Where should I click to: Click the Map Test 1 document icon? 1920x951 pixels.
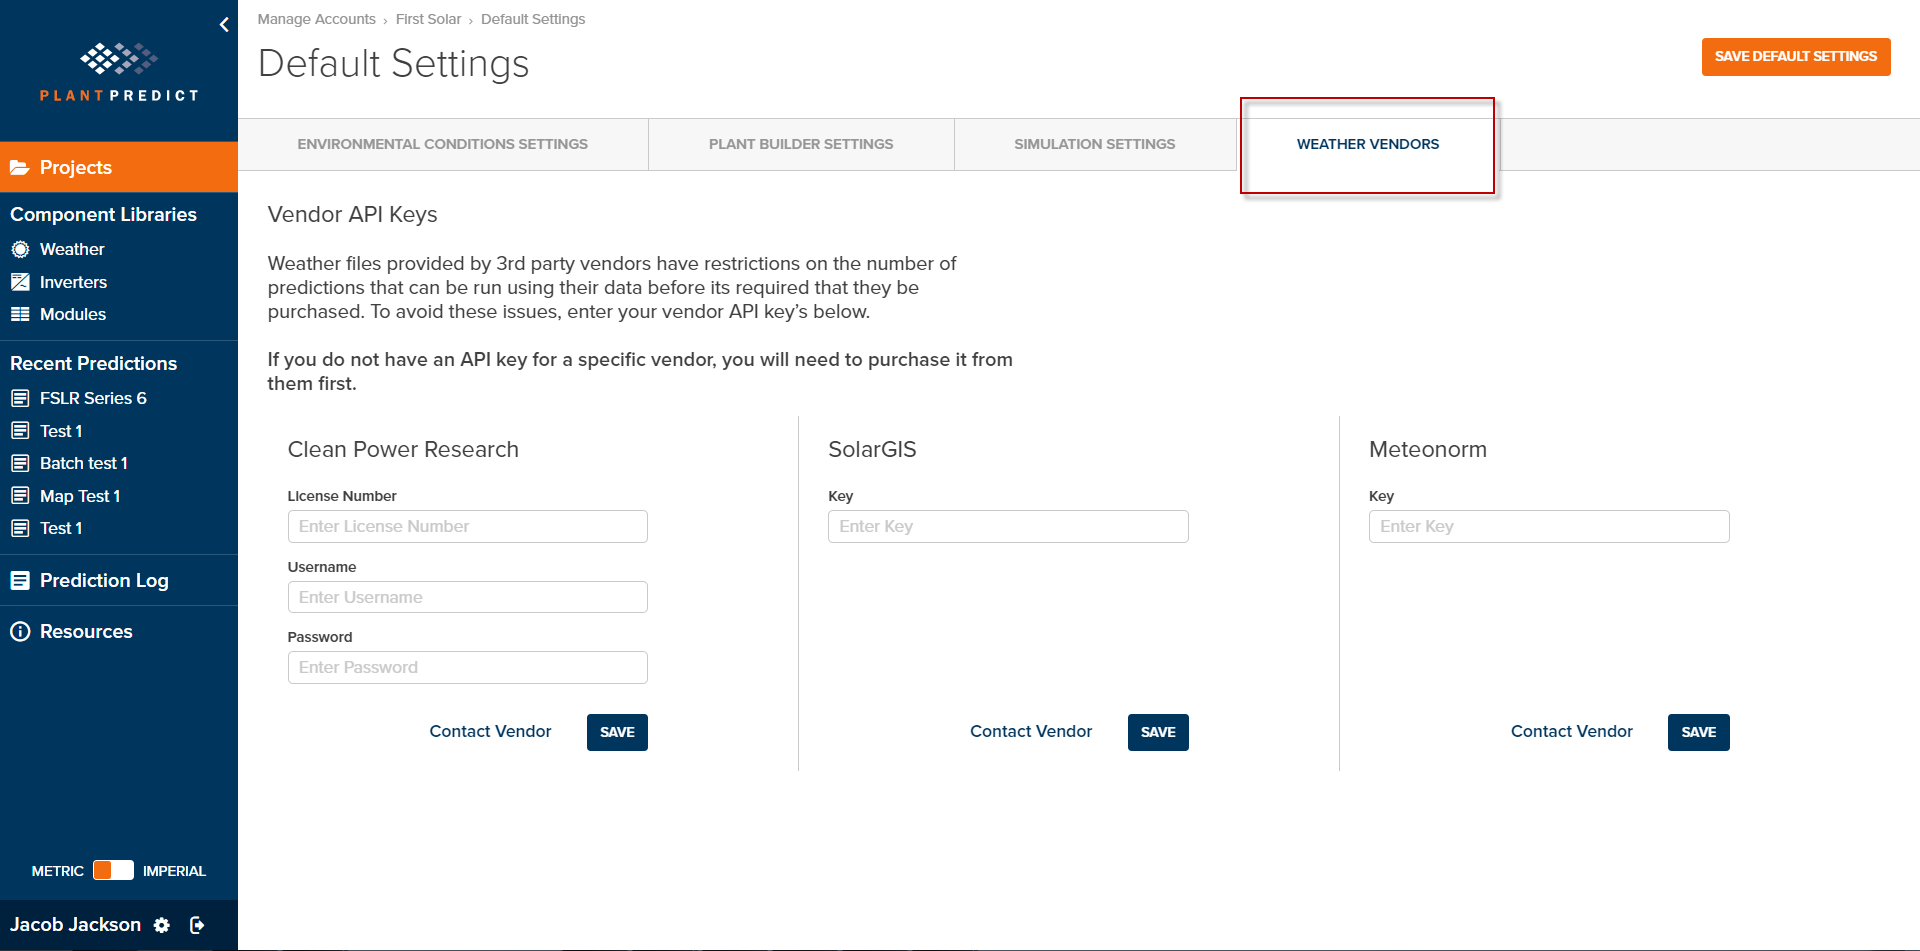coord(20,495)
